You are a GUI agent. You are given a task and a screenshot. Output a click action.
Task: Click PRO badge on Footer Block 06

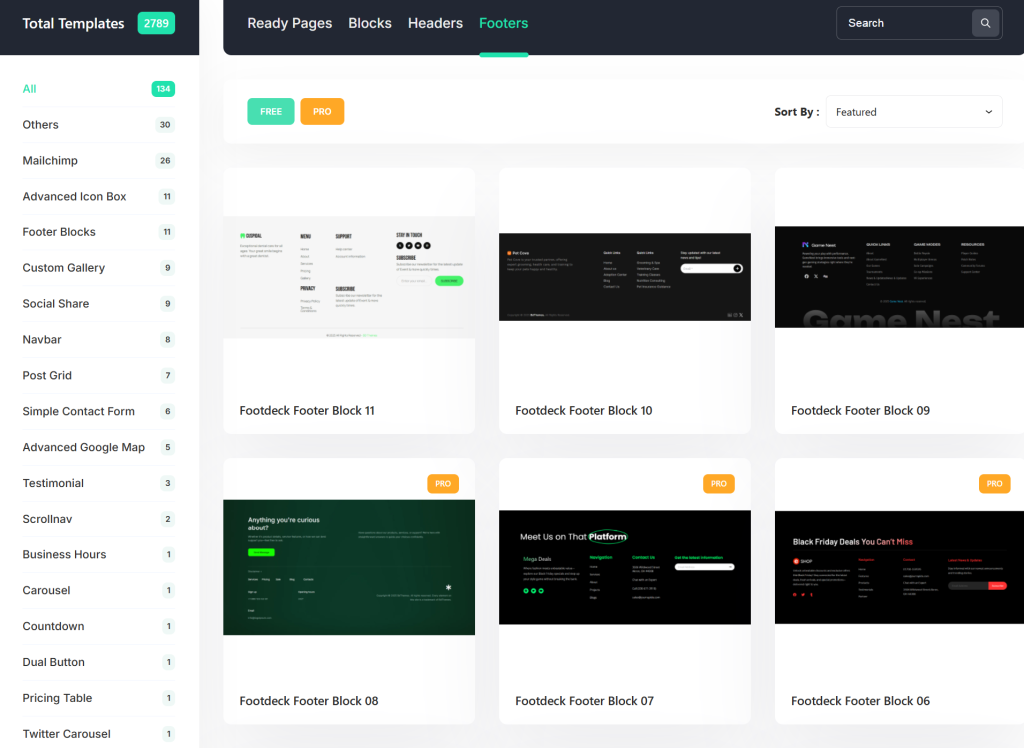click(x=994, y=483)
